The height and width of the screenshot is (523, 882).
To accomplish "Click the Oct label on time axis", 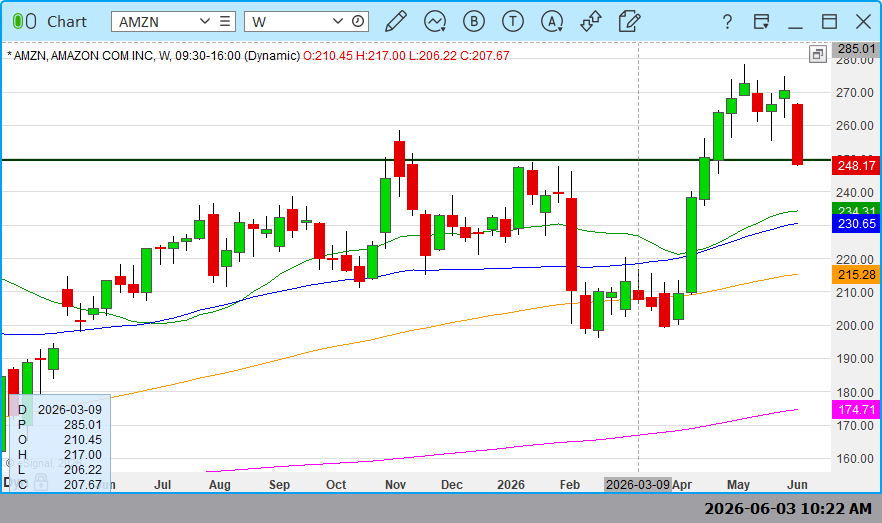I will coord(336,484).
